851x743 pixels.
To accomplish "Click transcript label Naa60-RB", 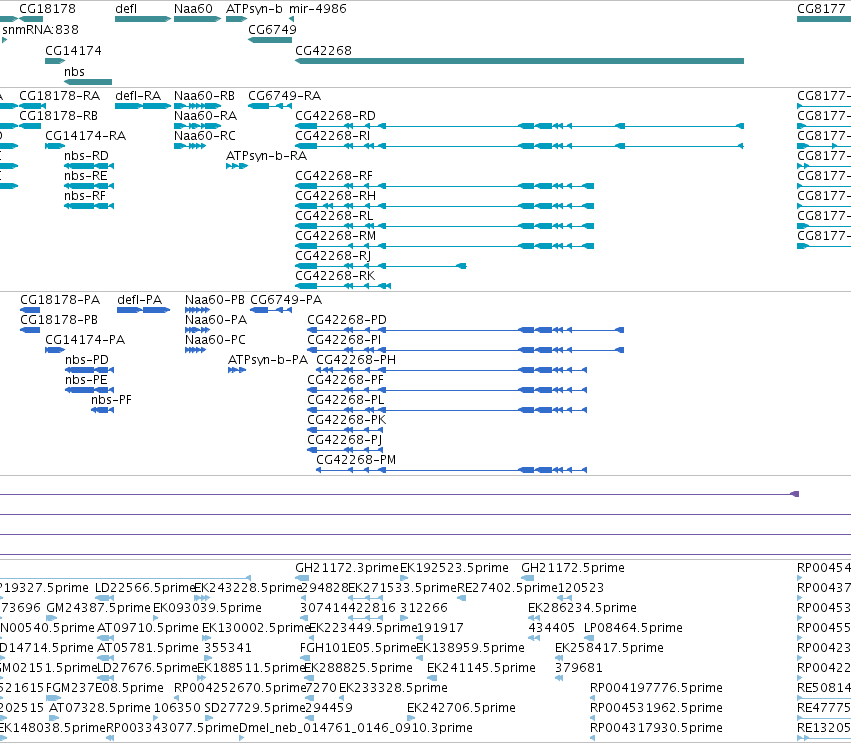I will pyautogui.click(x=205, y=96).
